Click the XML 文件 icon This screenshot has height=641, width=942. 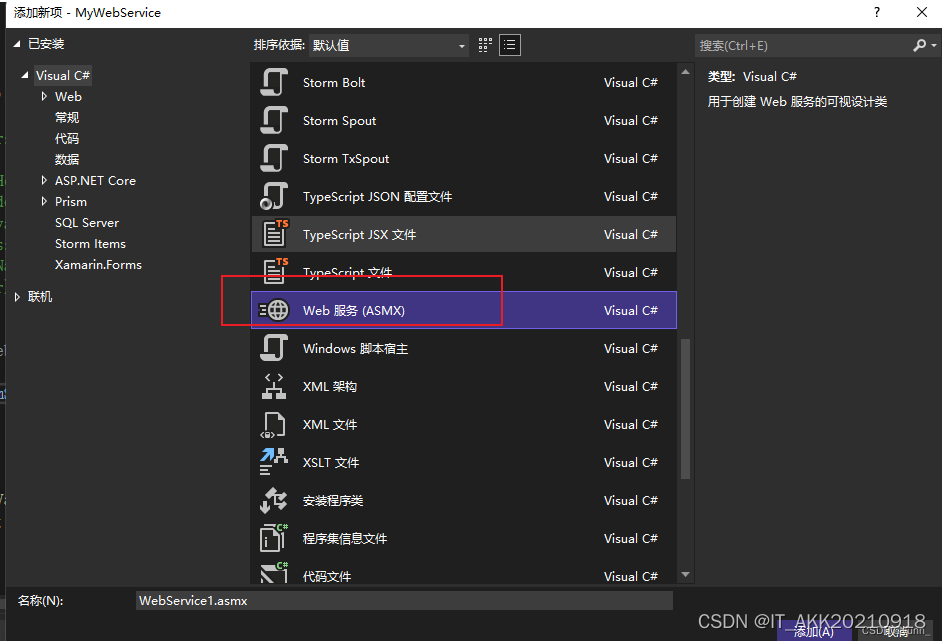pyautogui.click(x=273, y=425)
